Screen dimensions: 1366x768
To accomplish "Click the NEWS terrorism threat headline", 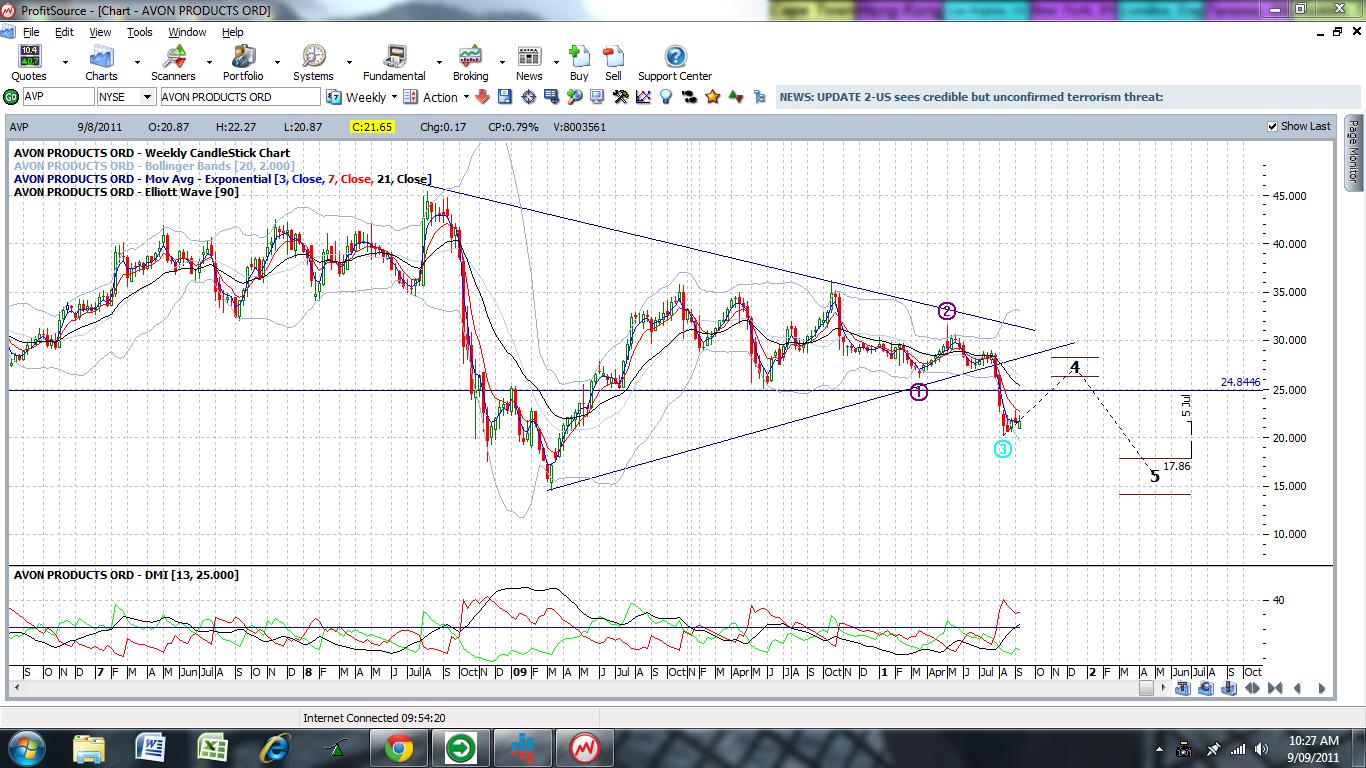I will coord(971,97).
